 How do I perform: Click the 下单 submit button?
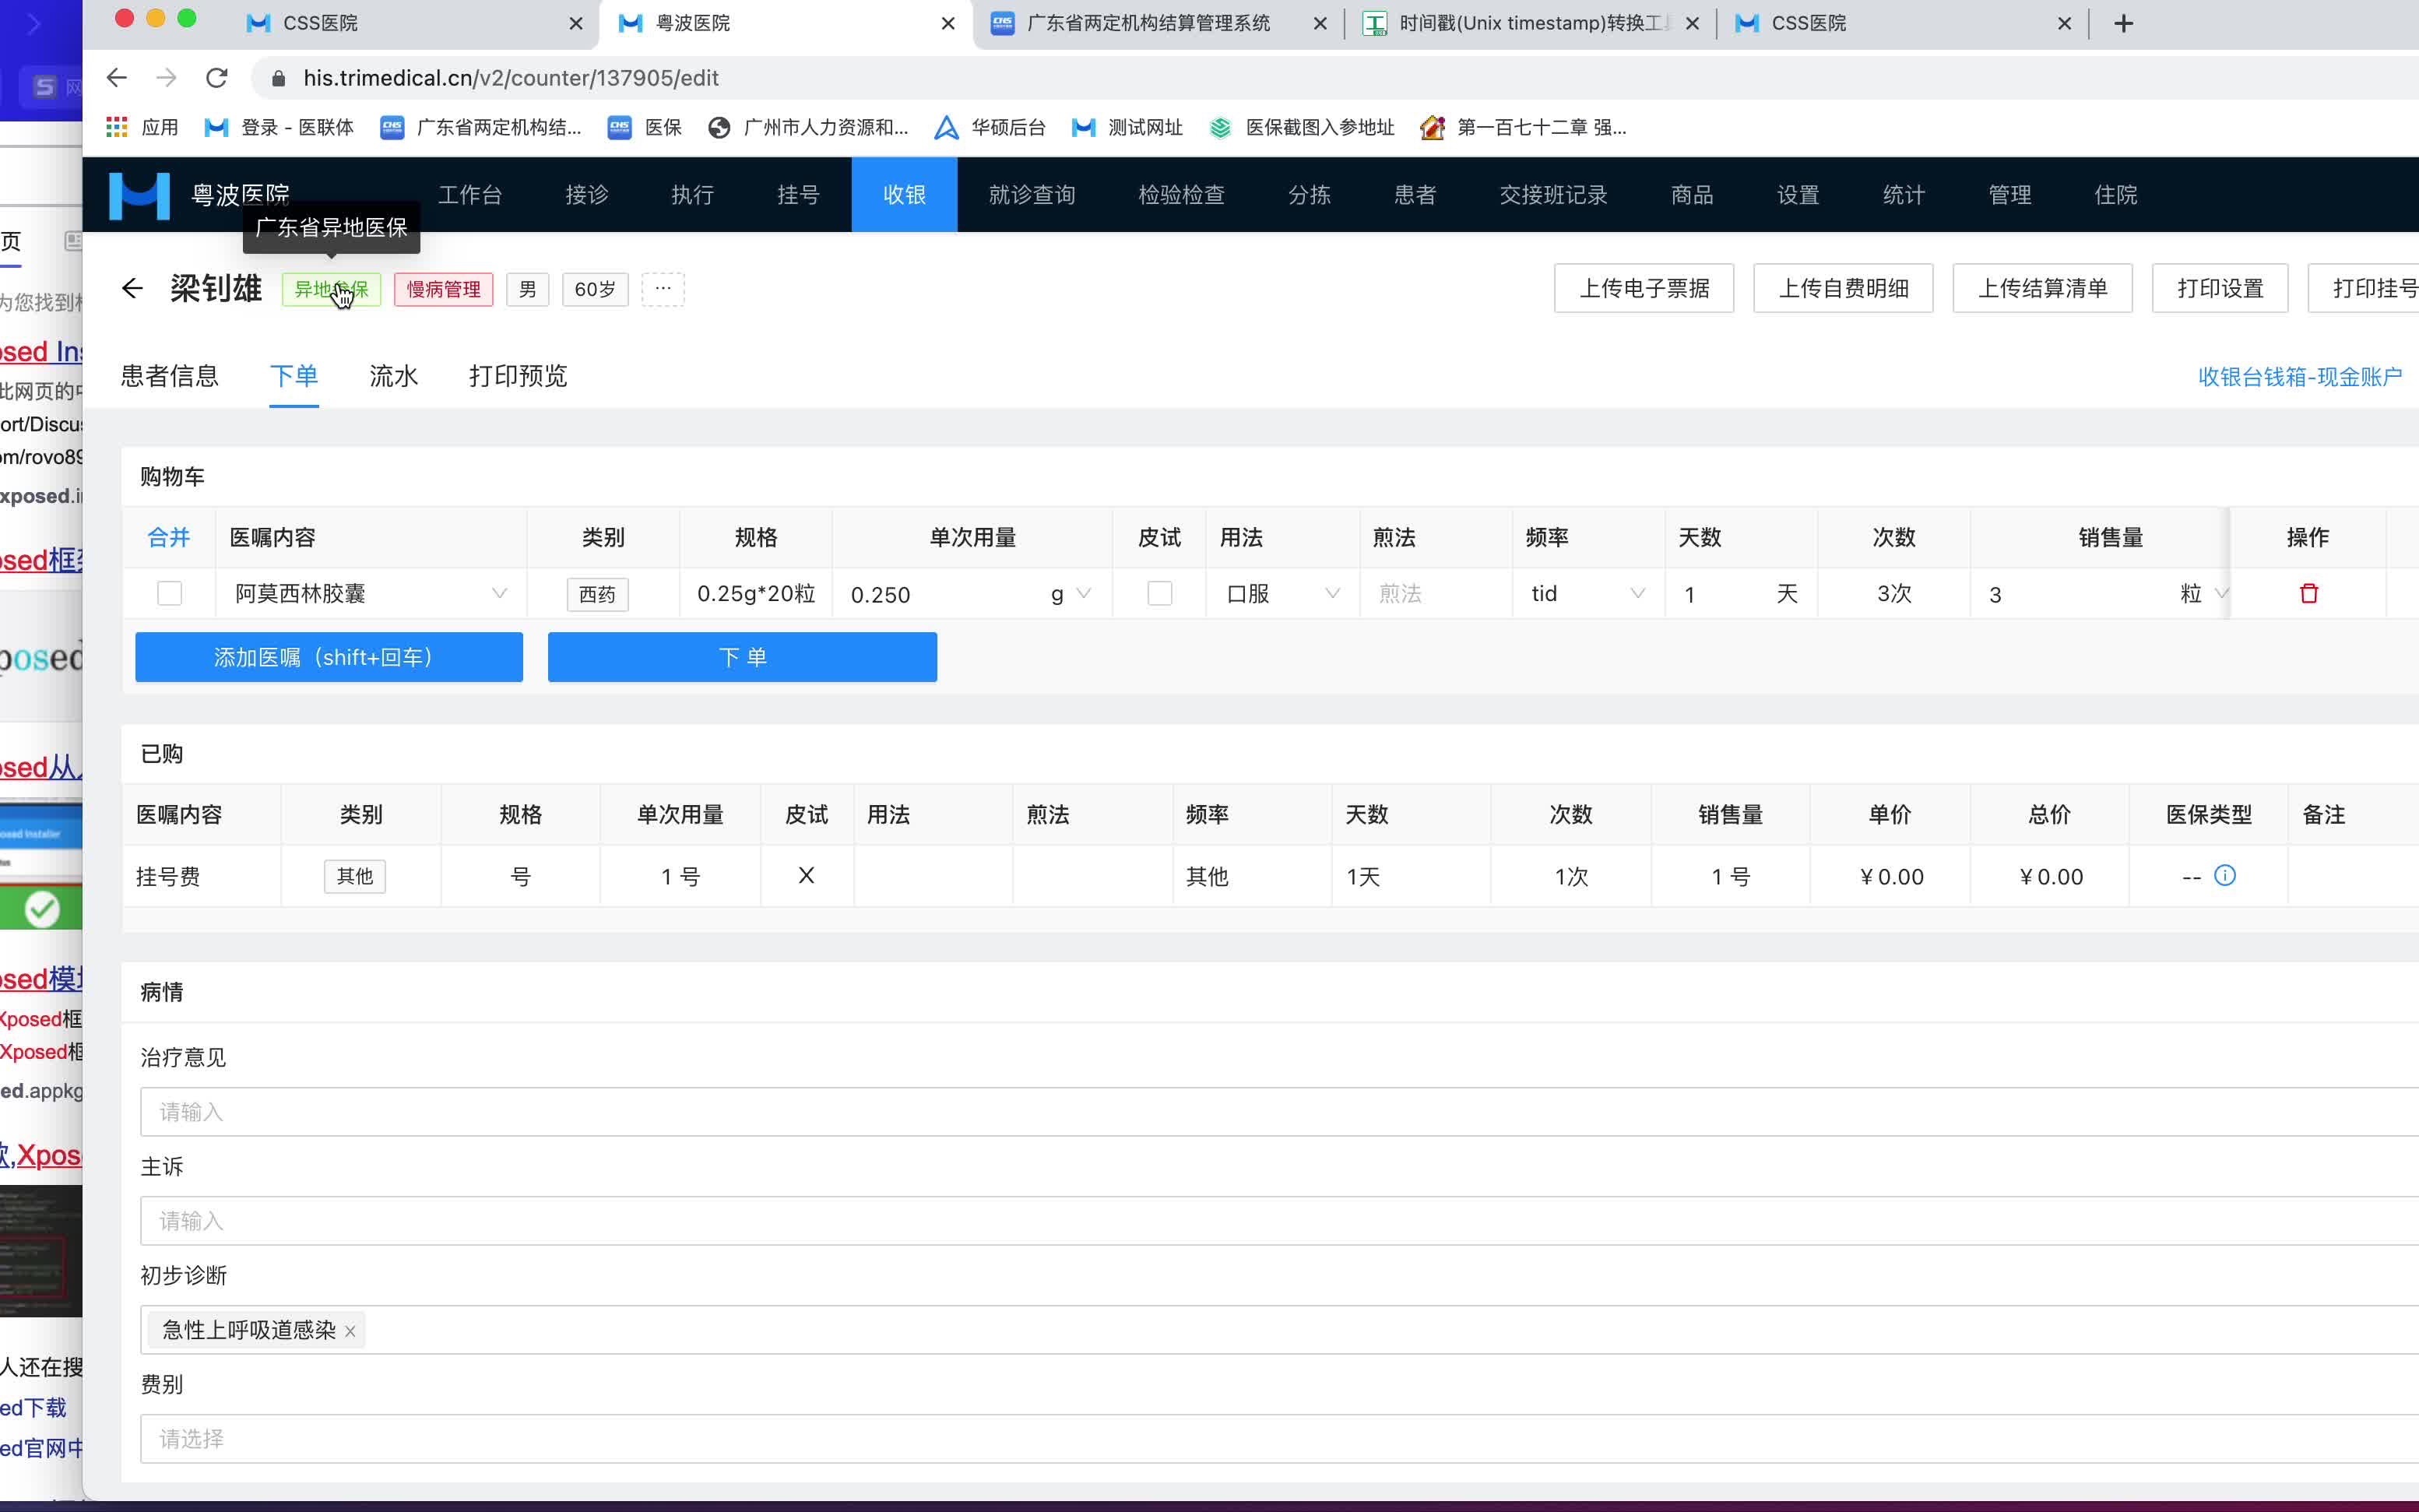click(x=742, y=657)
